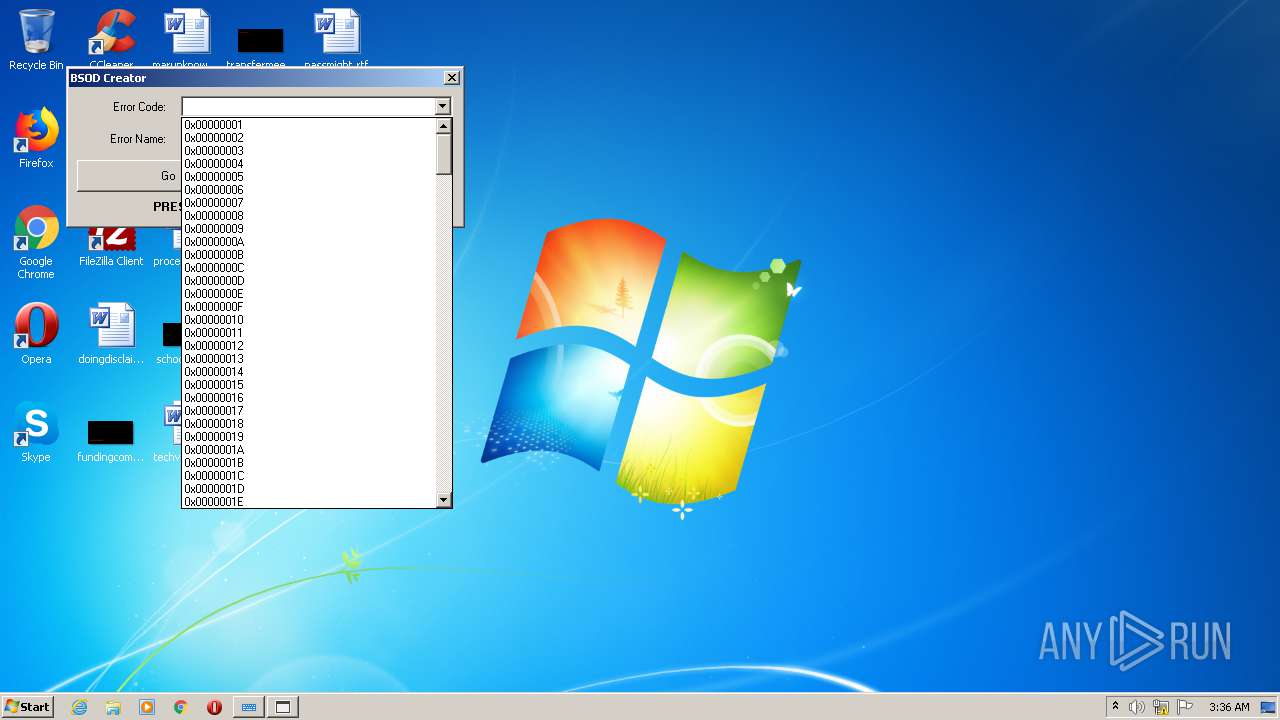
Task: Click inside the Error Code input field
Action: [308, 106]
